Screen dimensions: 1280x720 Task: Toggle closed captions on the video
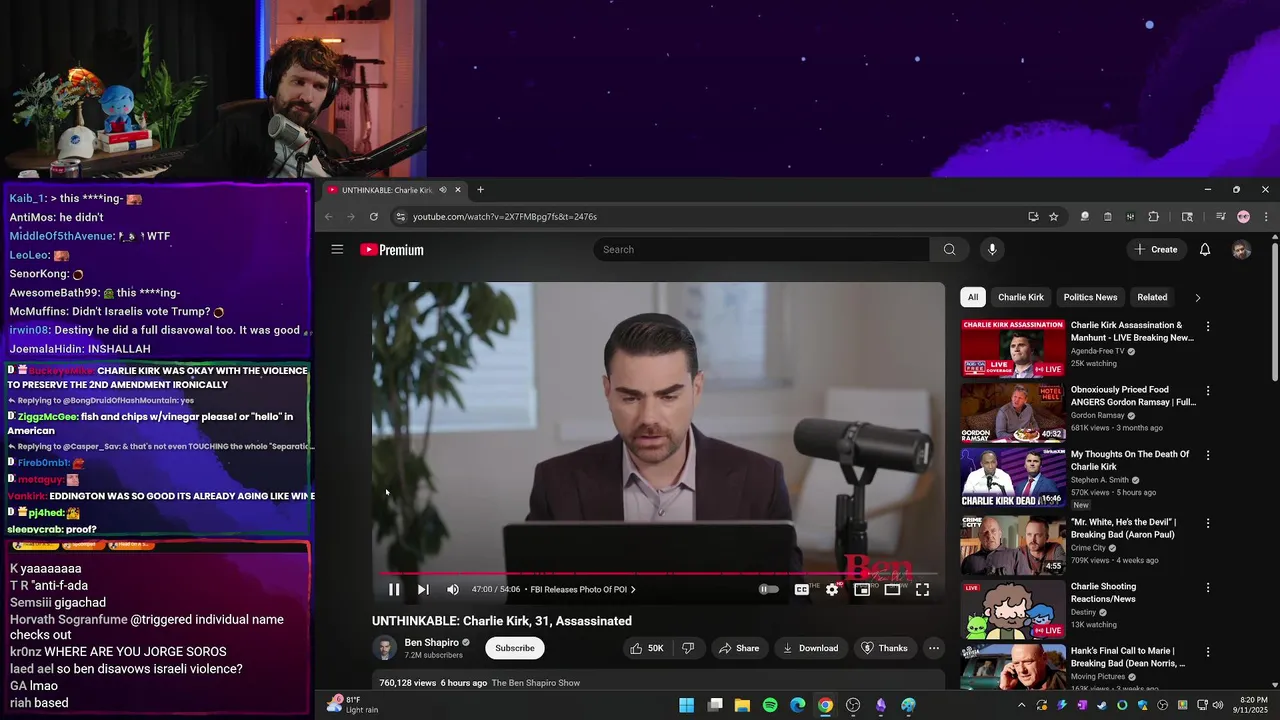[x=801, y=590]
